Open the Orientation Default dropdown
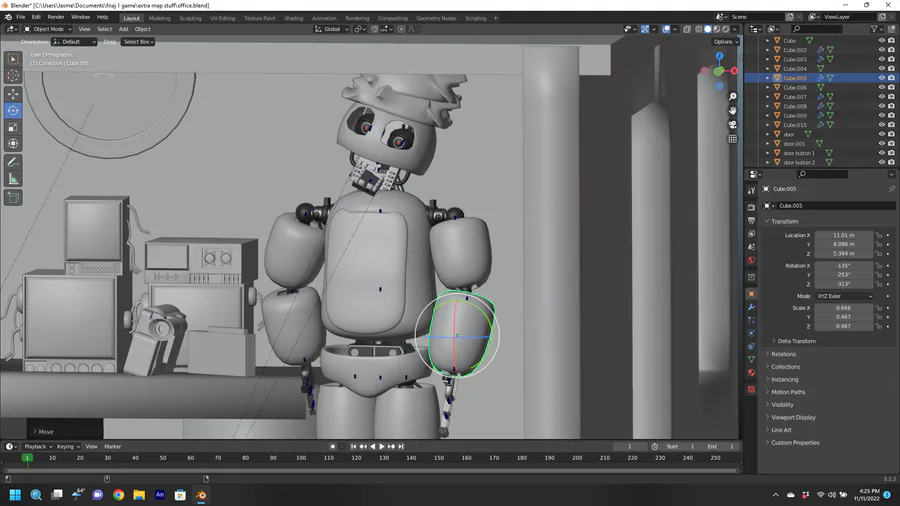This screenshot has height=506, width=900. (x=75, y=42)
